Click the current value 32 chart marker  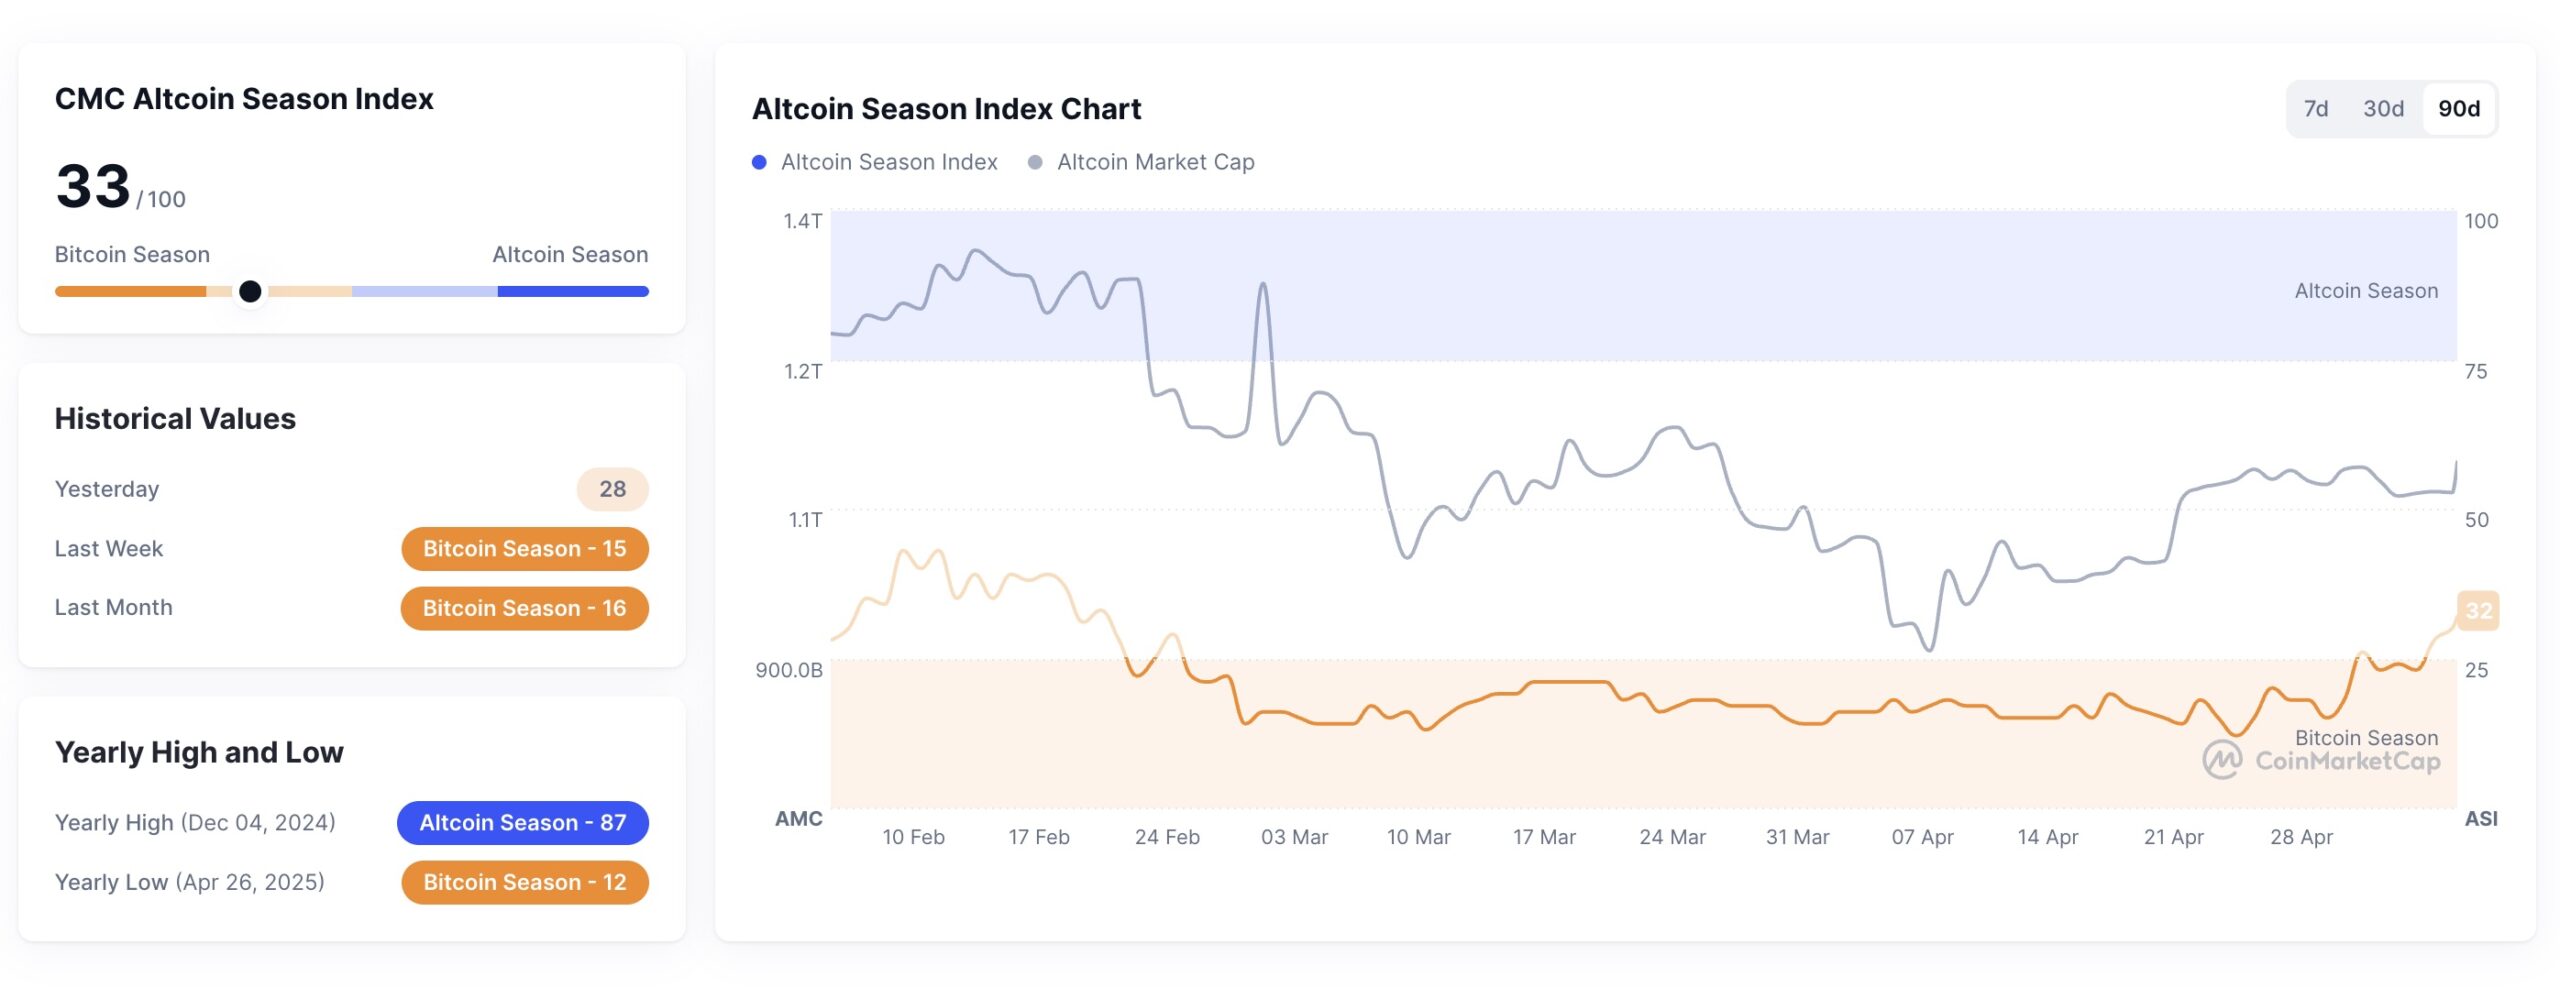click(2477, 611)
